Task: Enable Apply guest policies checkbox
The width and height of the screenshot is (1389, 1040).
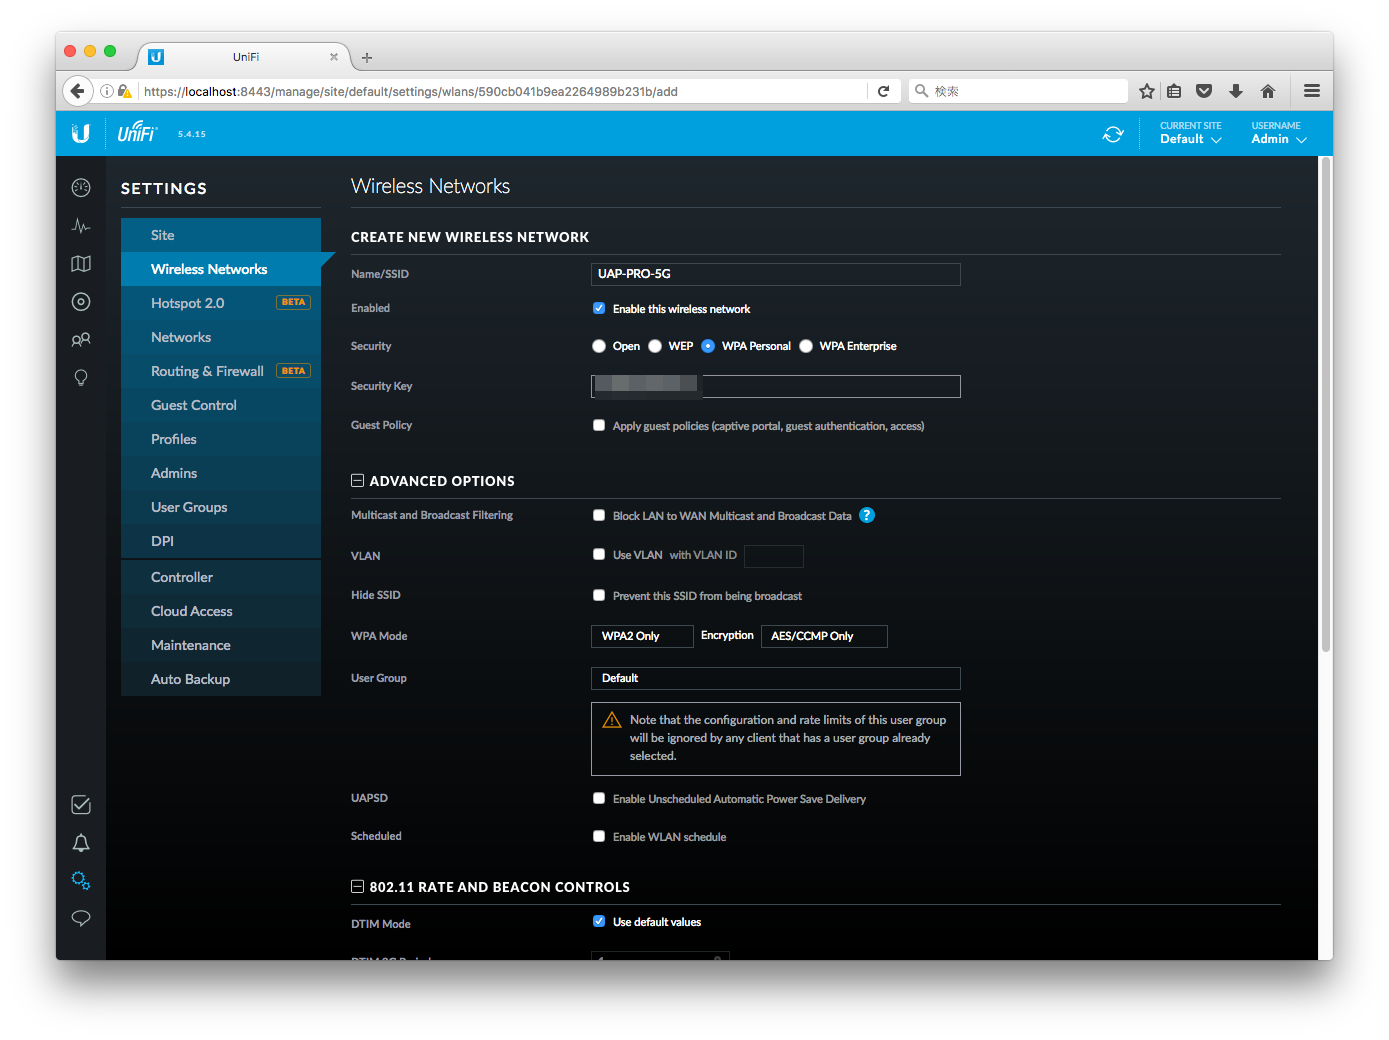Action: coord(599,425)
